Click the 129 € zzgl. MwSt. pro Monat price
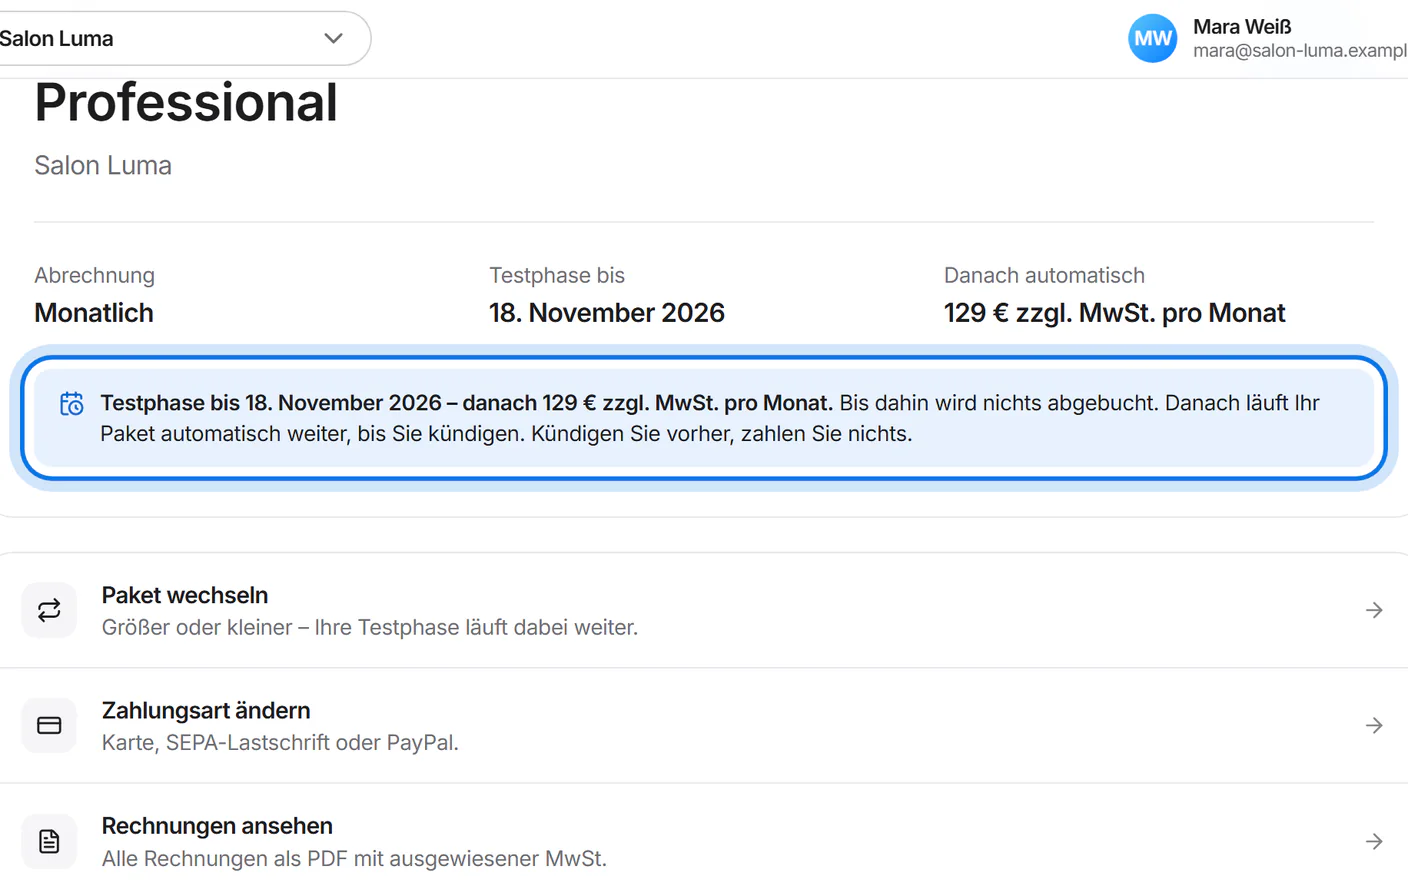The width and height of the screenshot is (1408, 880). click(x=1114, y=313)
